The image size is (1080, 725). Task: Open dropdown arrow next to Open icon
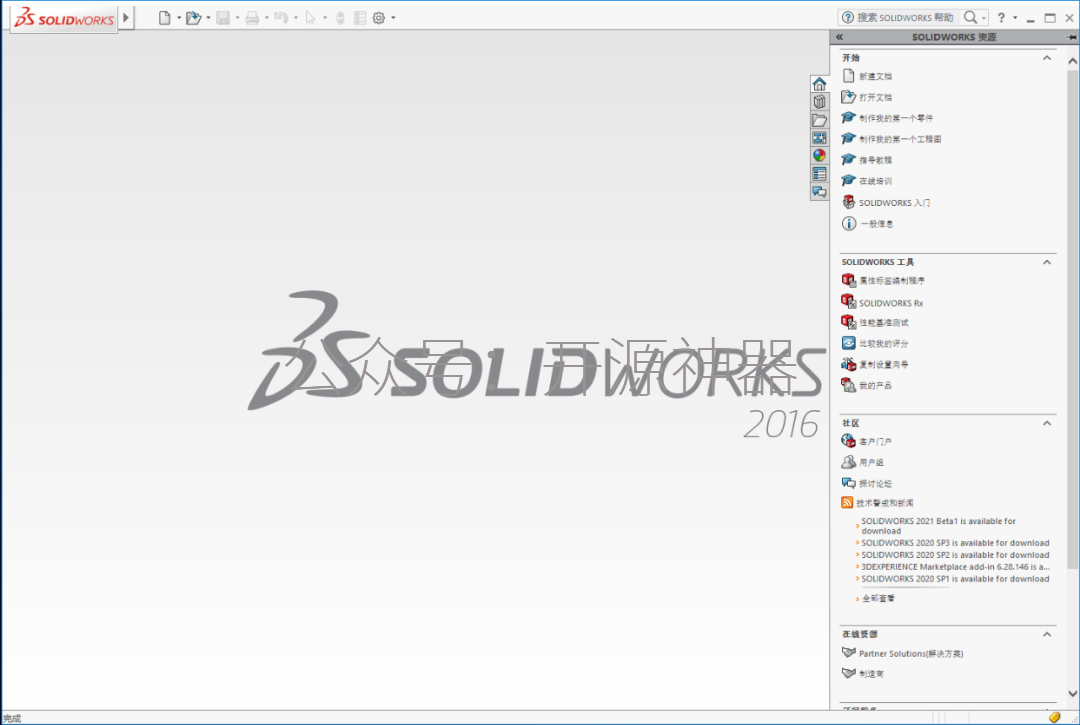click(x=208, y=18)
